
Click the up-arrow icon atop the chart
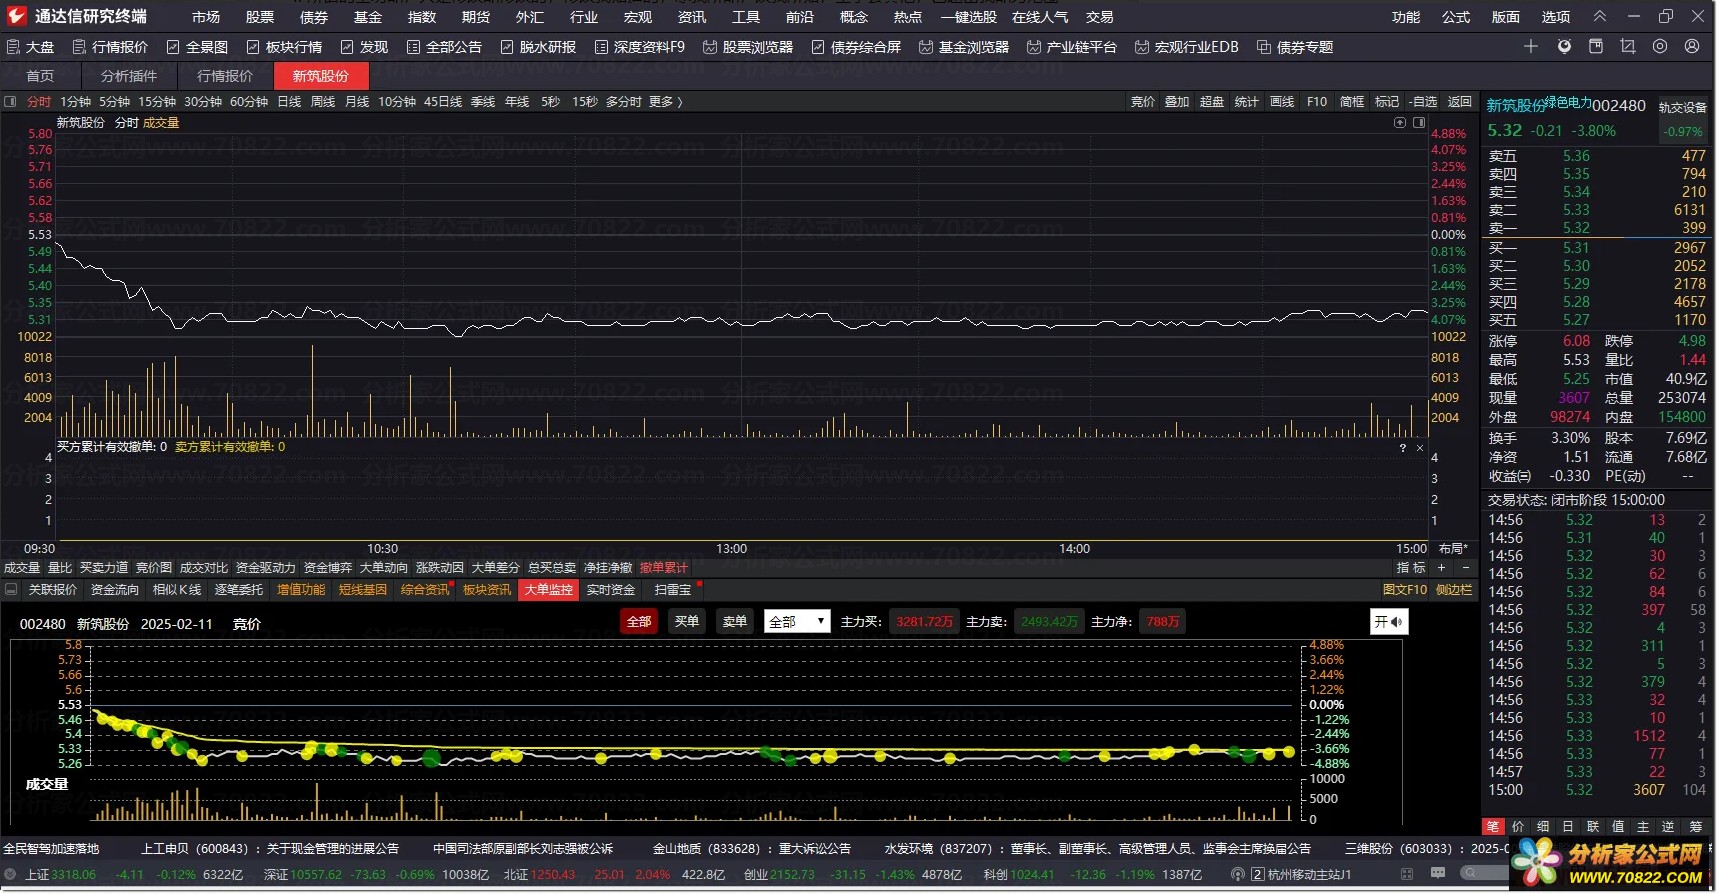[1400, 122]
